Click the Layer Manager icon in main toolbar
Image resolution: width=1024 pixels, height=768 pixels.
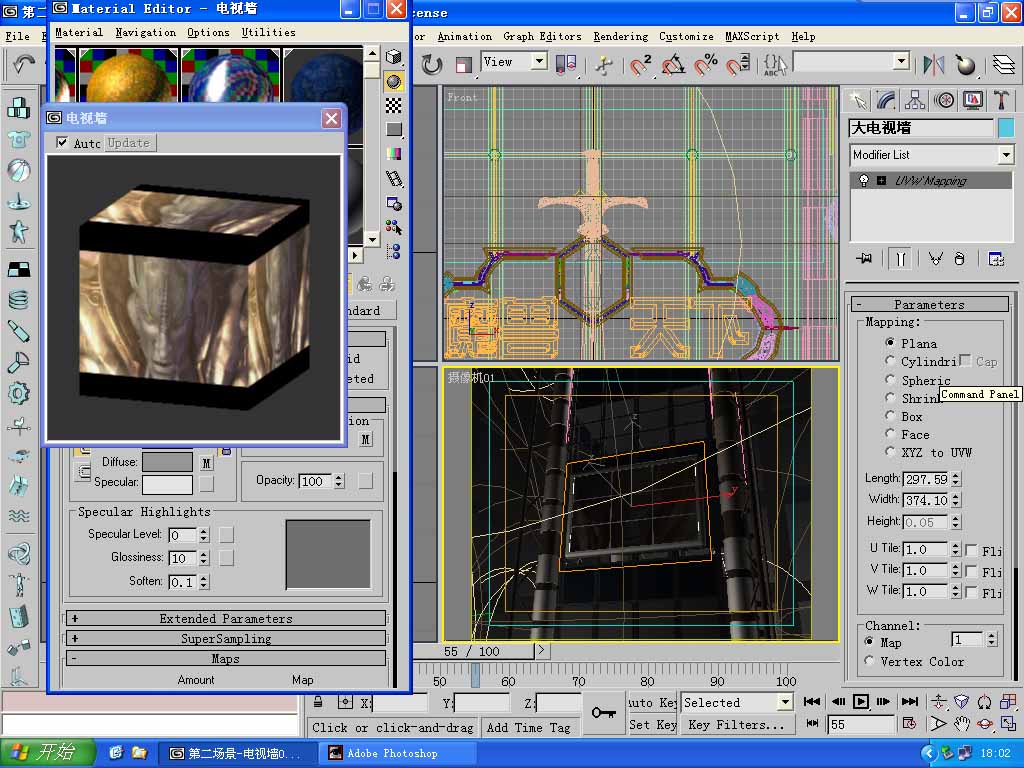click(x=1004, y=64)
